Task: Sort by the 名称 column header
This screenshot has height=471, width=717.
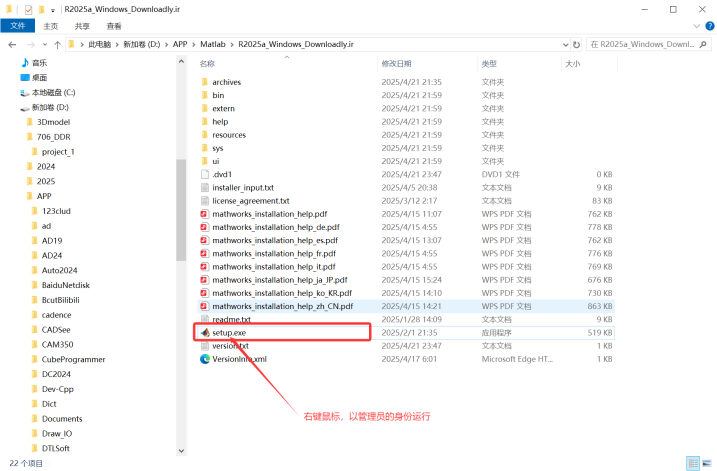Action: (x=207, y=64)
